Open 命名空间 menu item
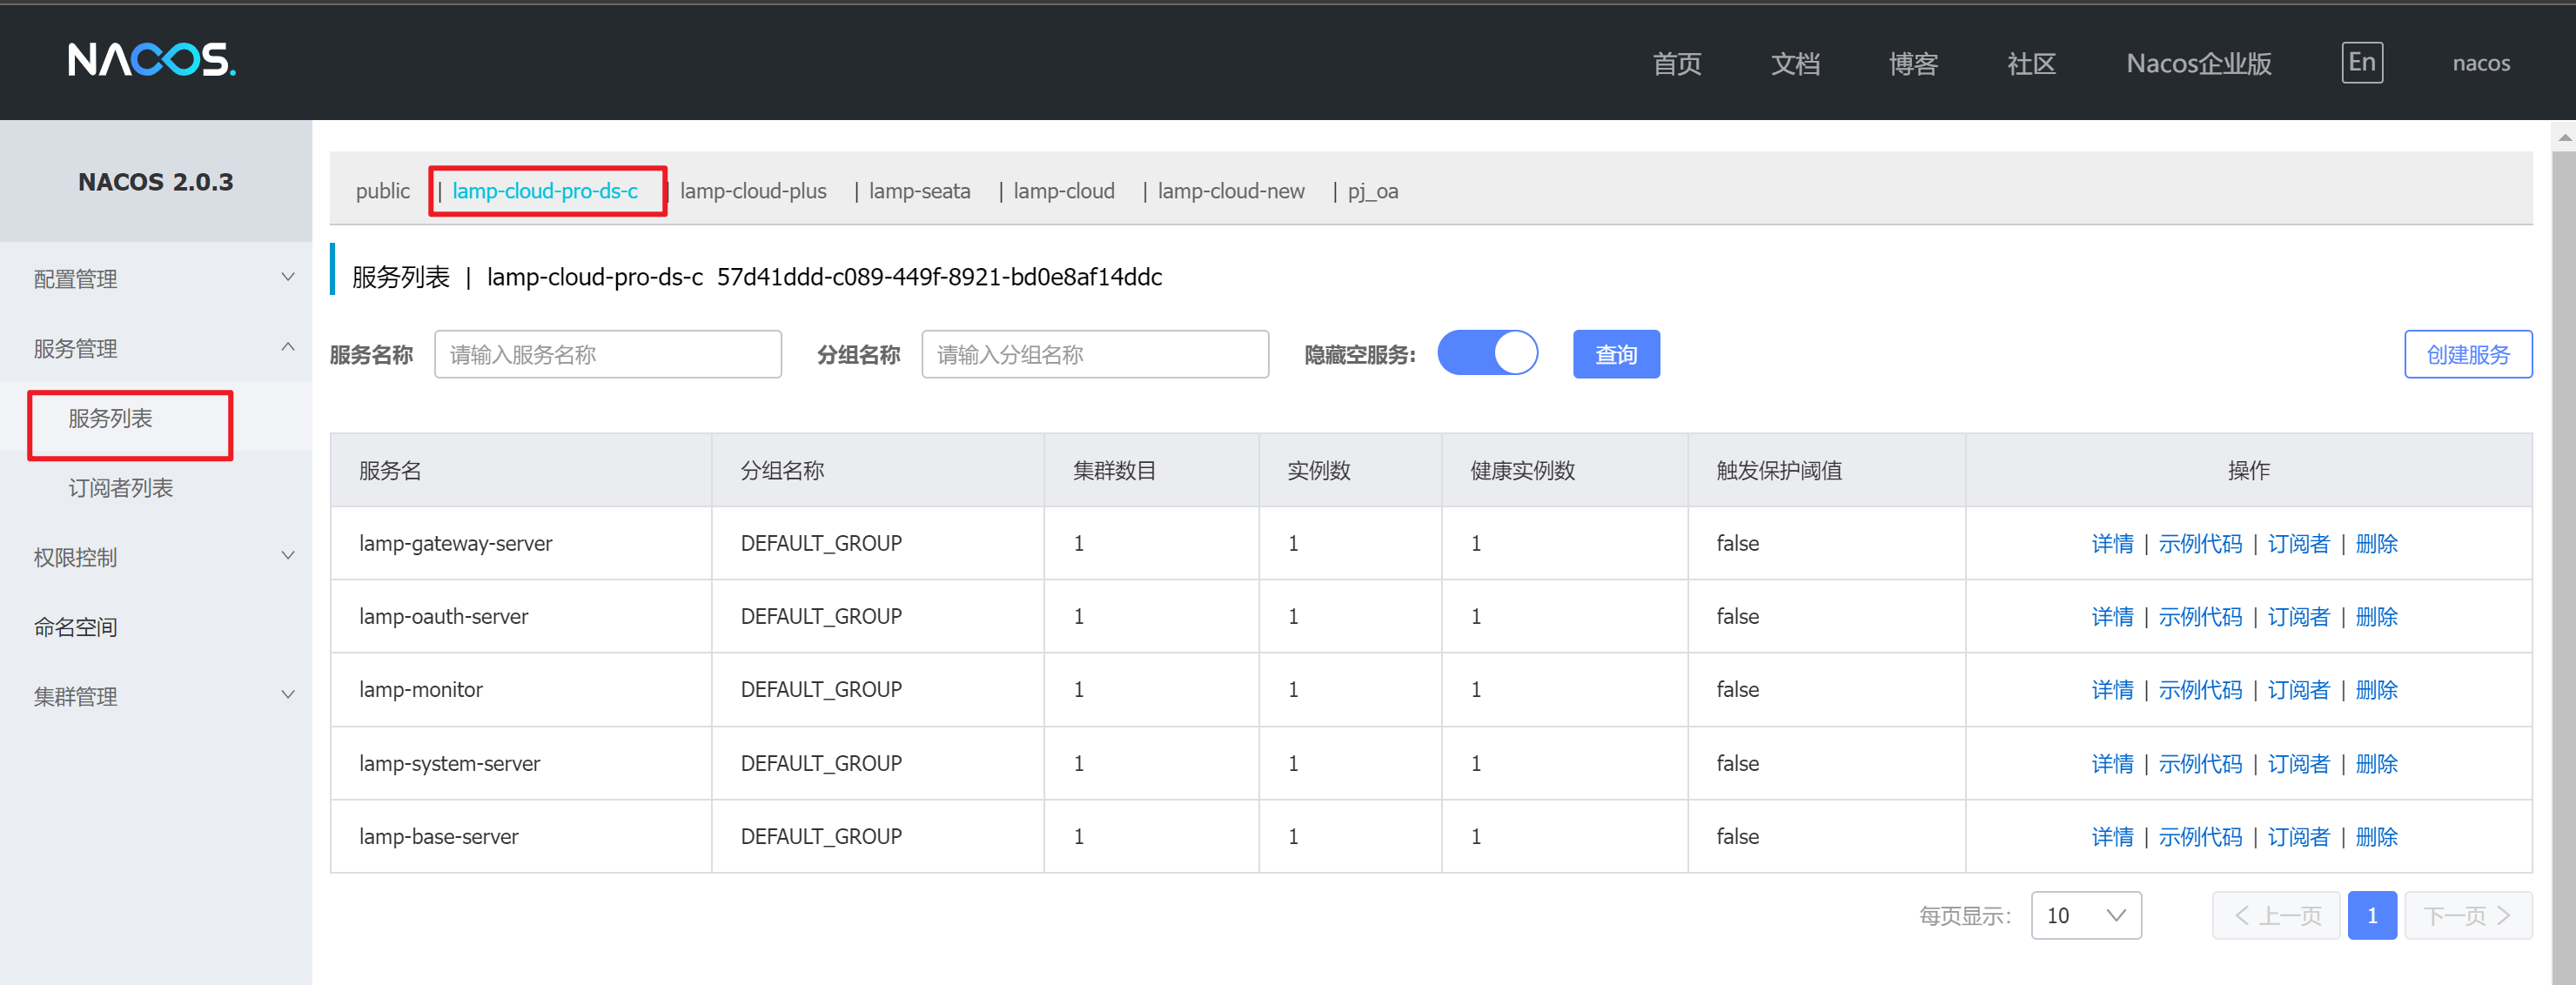The image size is (2576, 985). pyautogui.click(x=76, y=627)
